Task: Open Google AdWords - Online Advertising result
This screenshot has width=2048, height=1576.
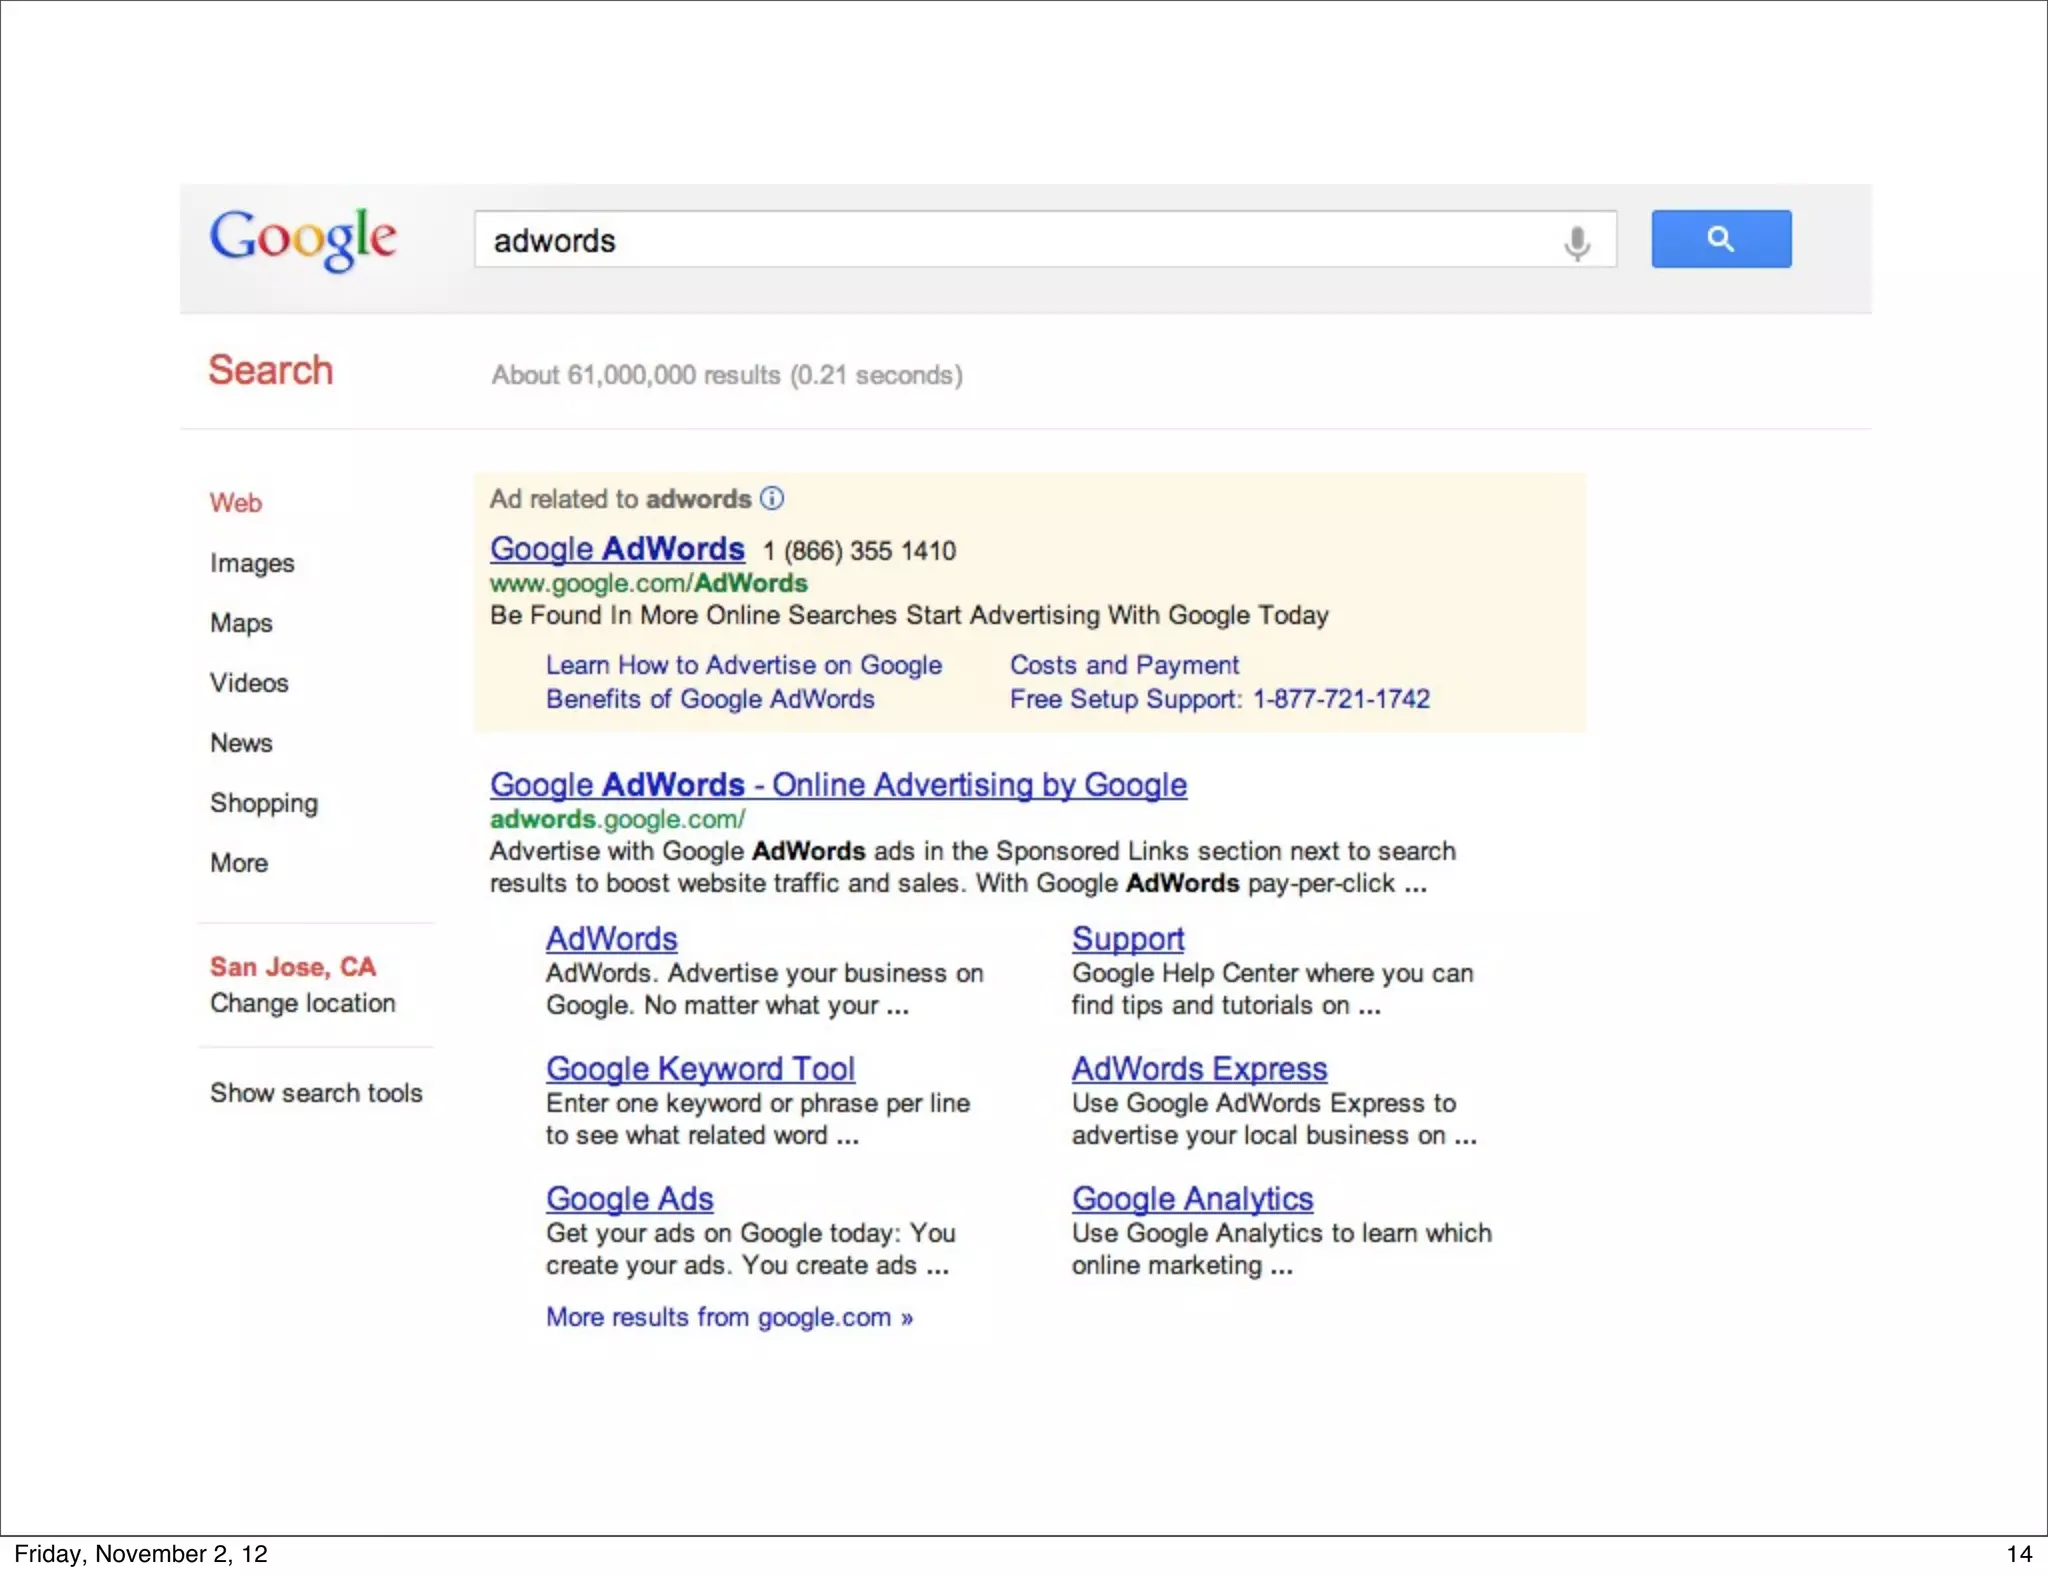Action: coord(838,785)
